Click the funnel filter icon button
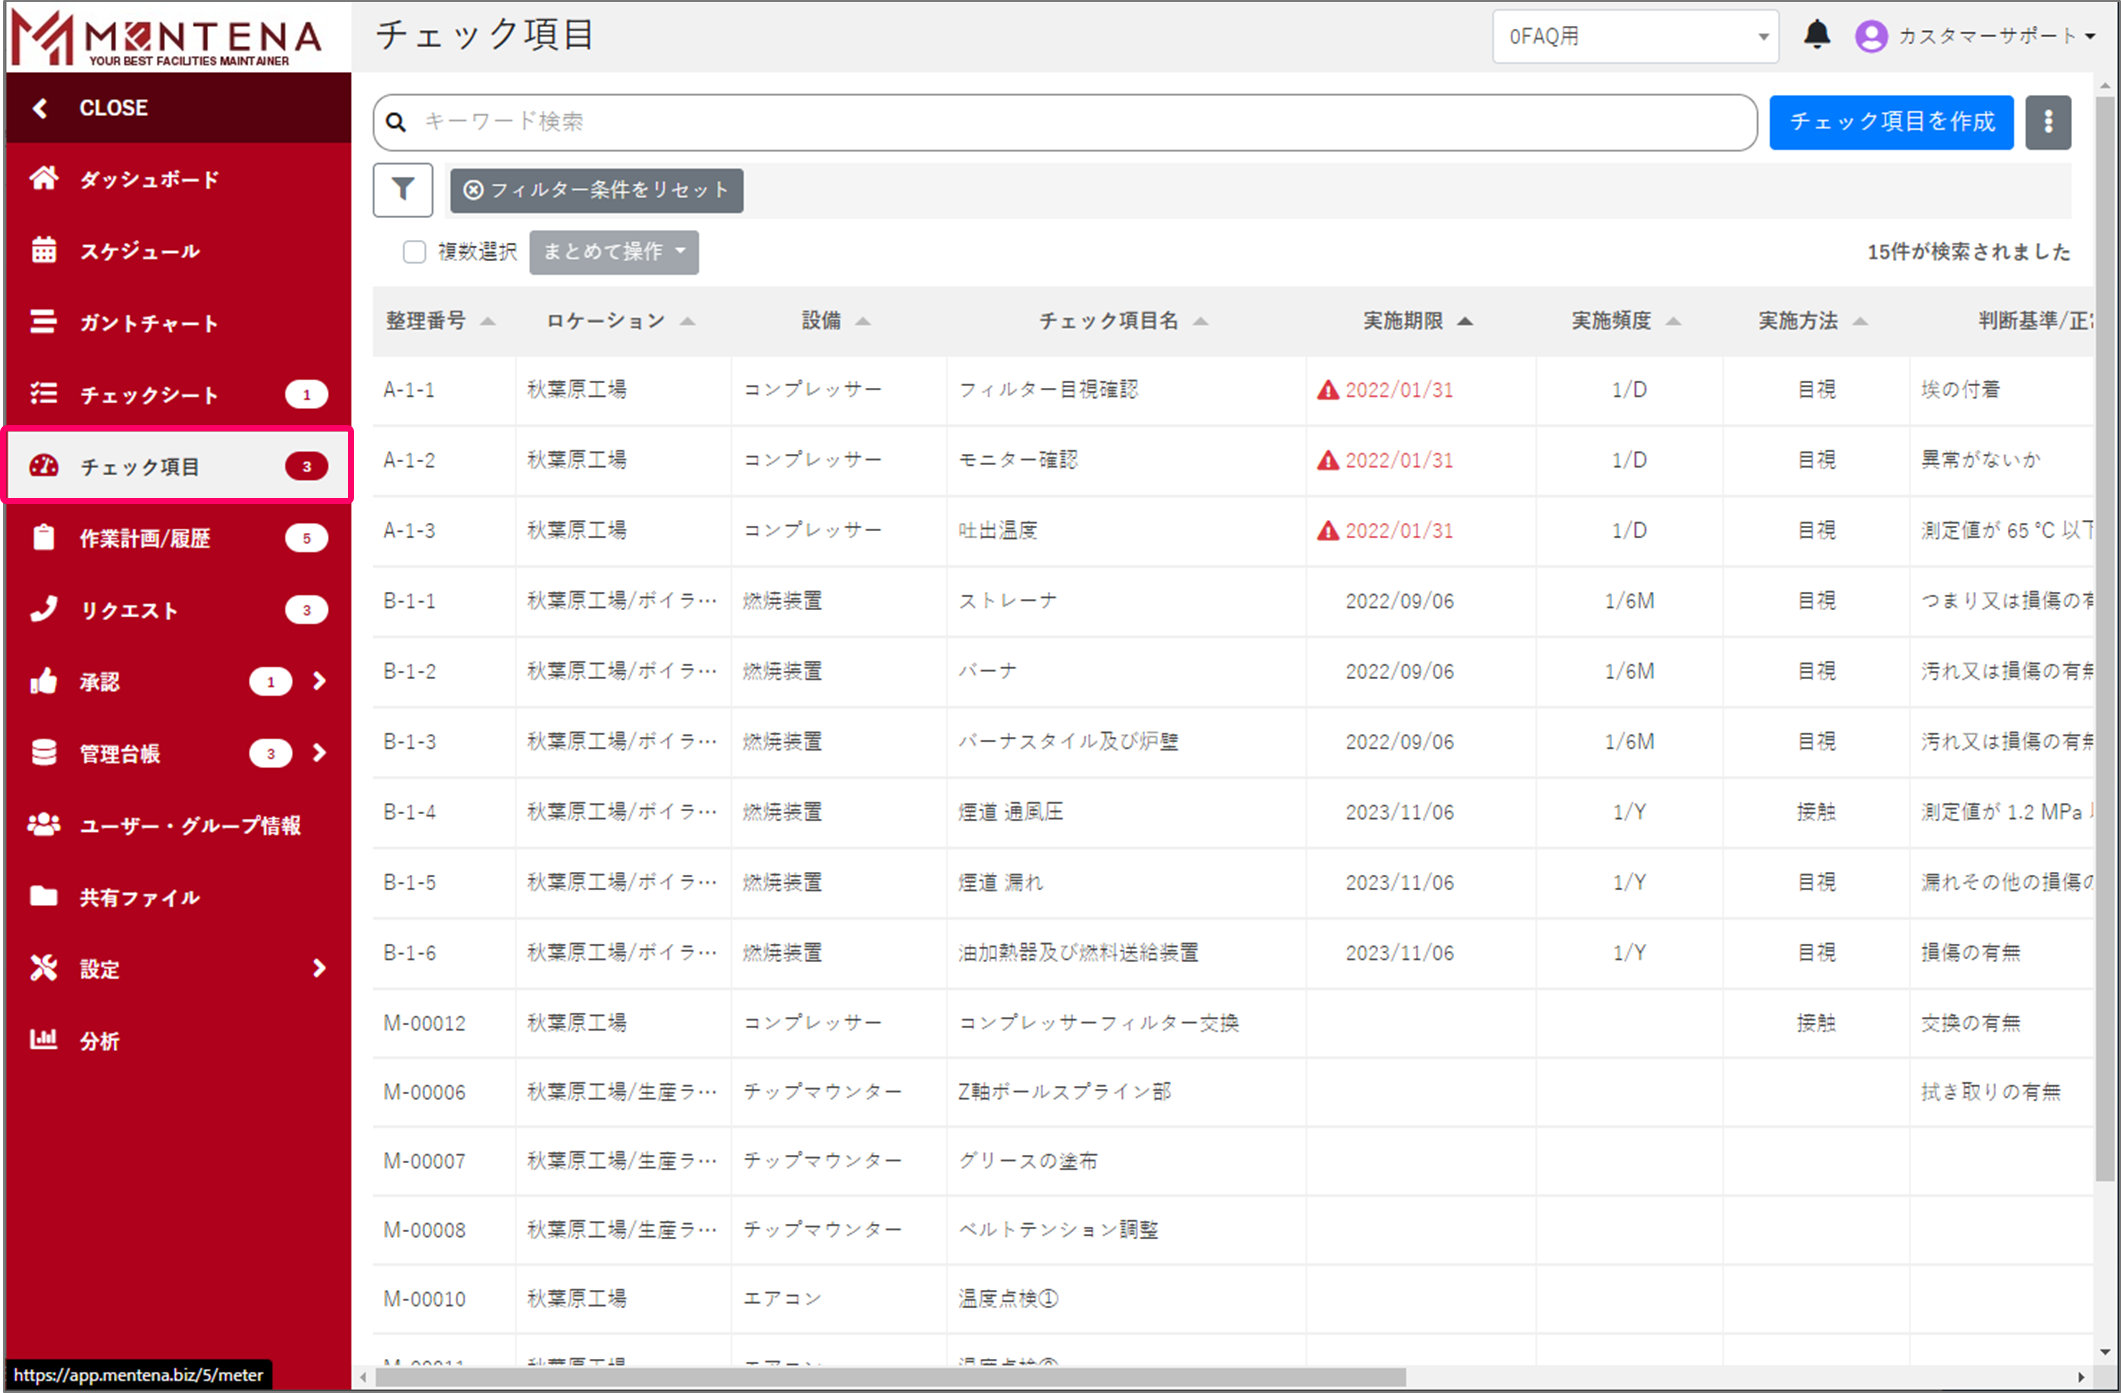 403,189
